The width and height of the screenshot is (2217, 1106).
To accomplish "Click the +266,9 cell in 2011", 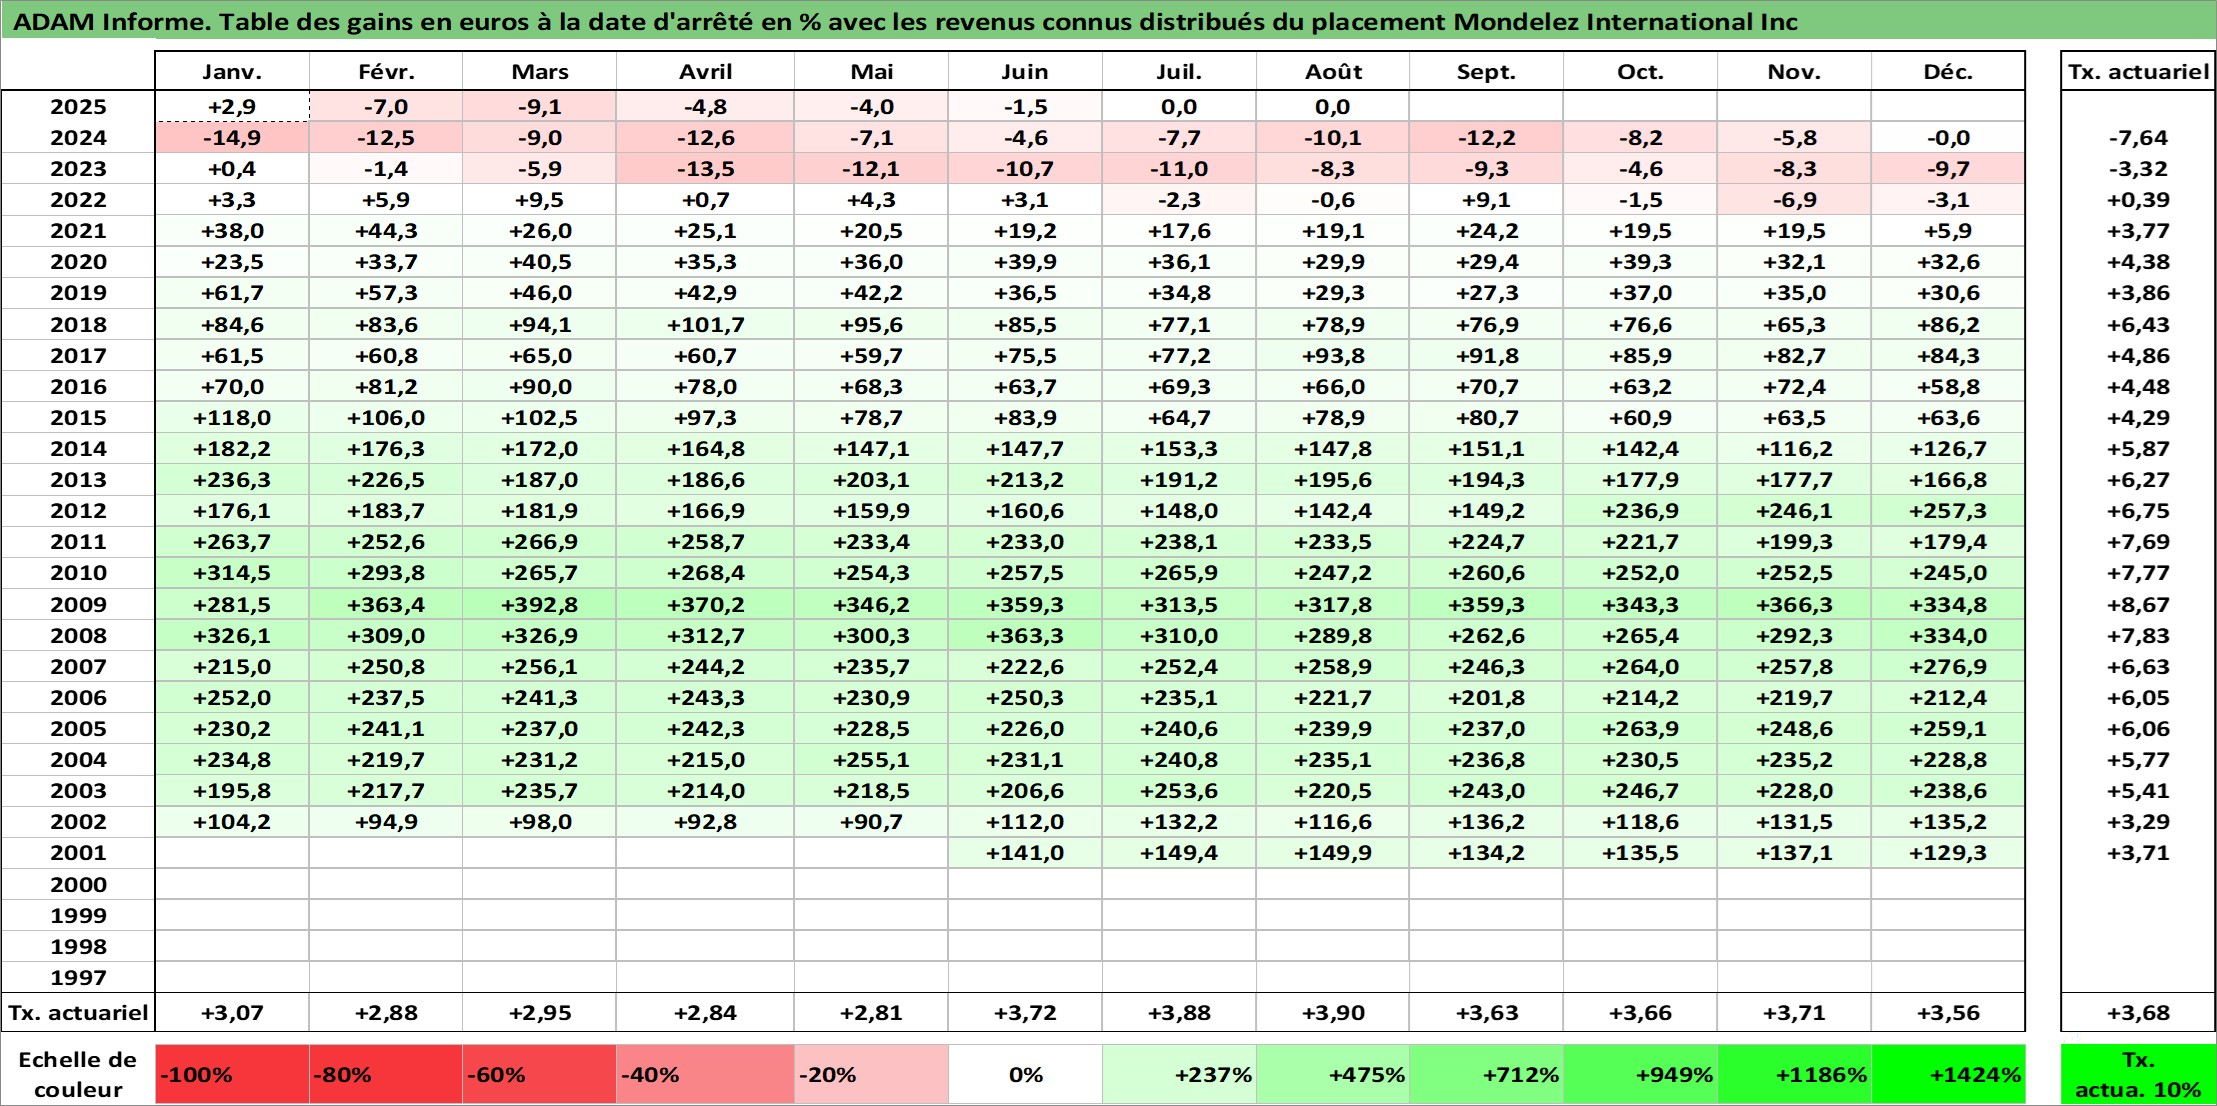I will (539, 542).
